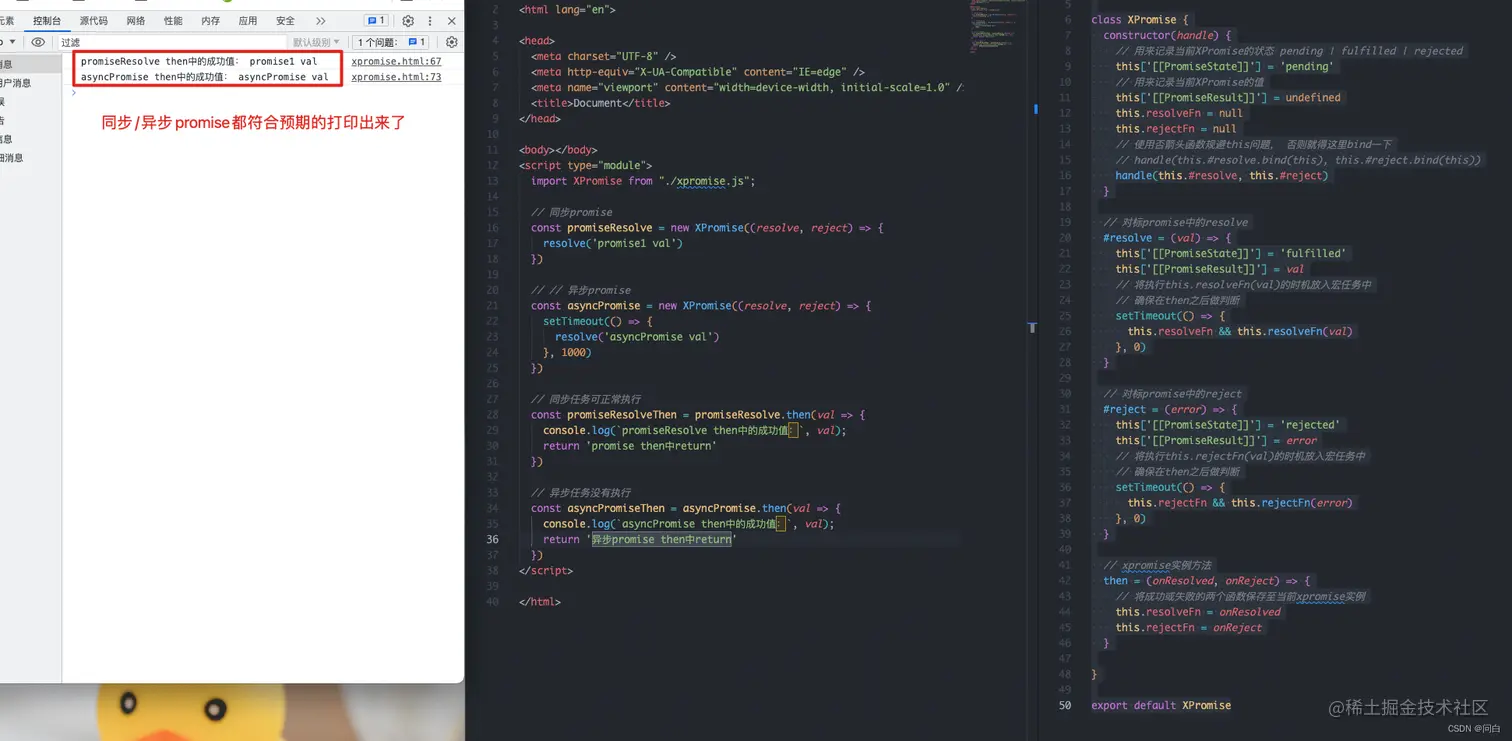1512x741 pixels.
Task: Switch to the 源代码 tab
Action: (93, 21)
